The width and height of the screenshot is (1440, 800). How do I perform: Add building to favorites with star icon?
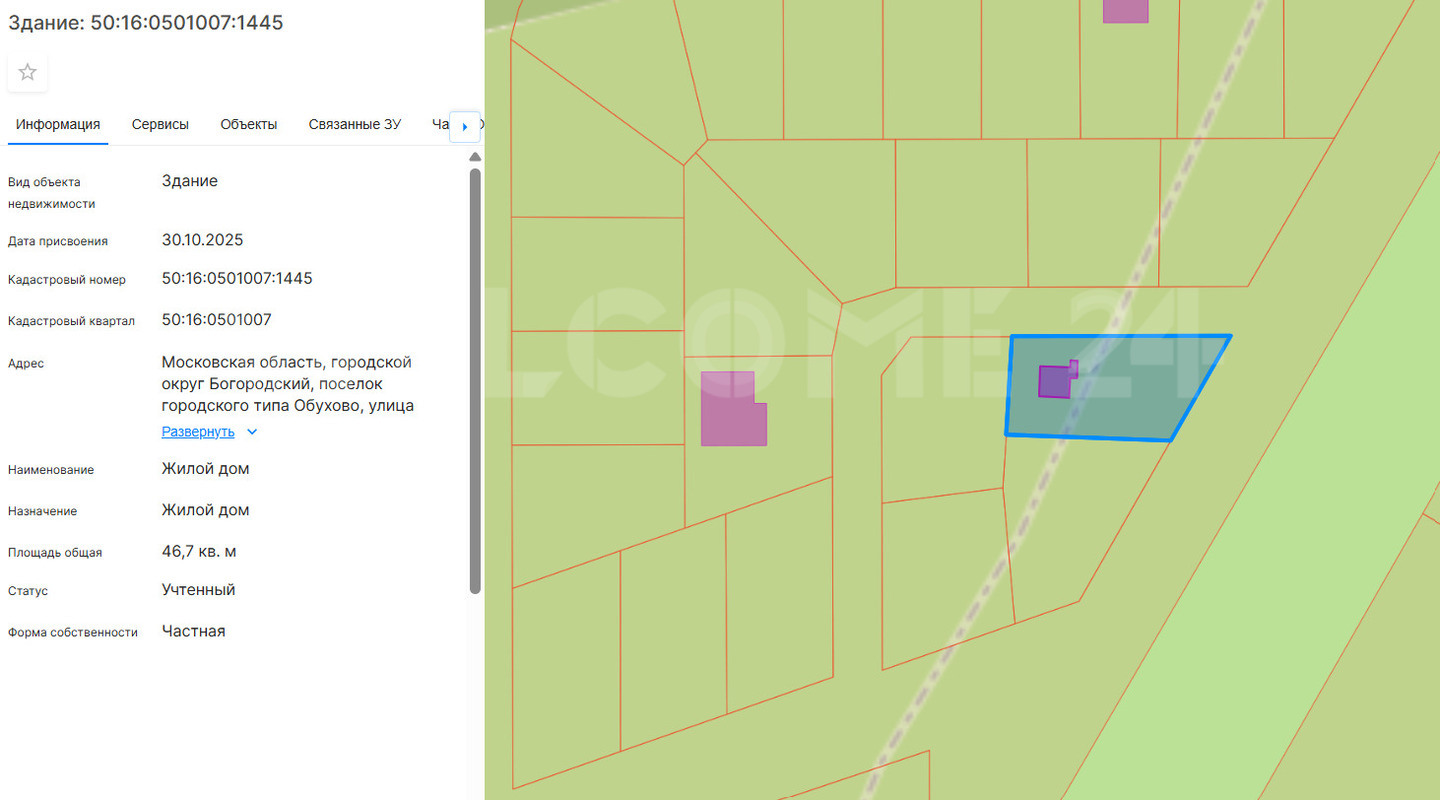tap(28, 72)
